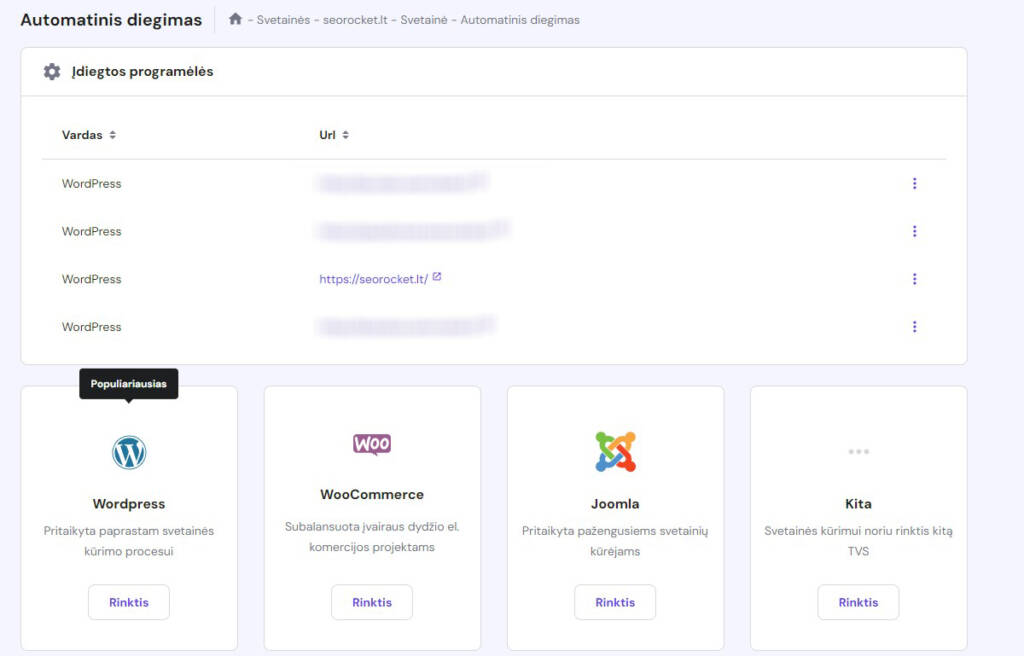Open three-dot menu for last WordPress row
This screenshot has width=1024, height=656.
(914, 327)
